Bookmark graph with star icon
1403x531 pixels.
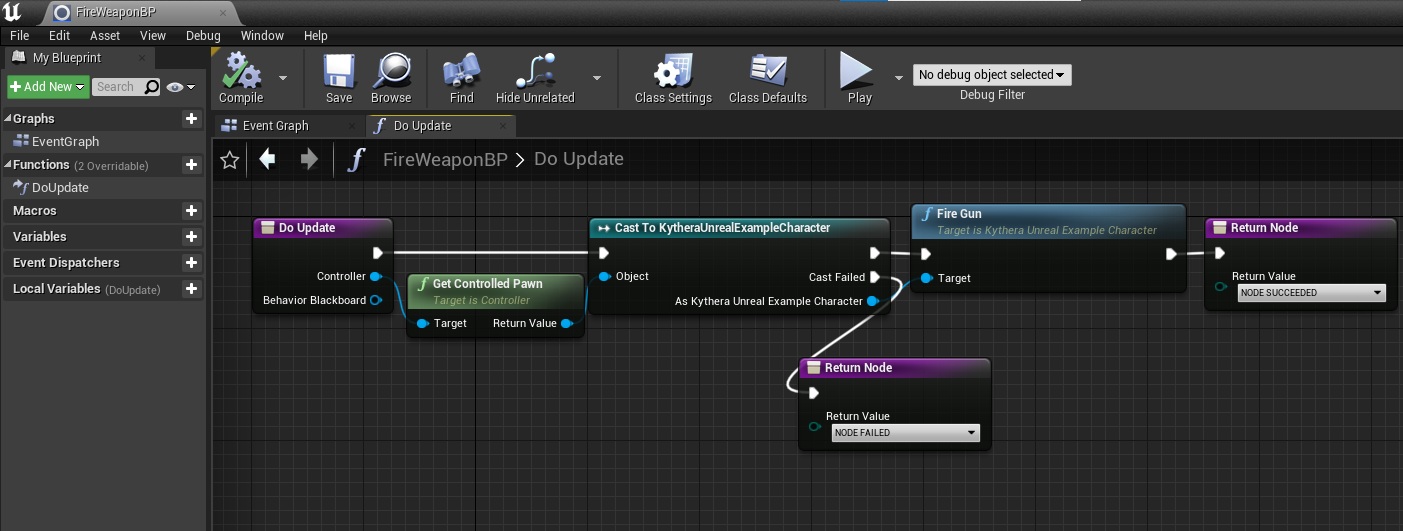[230, 160]
